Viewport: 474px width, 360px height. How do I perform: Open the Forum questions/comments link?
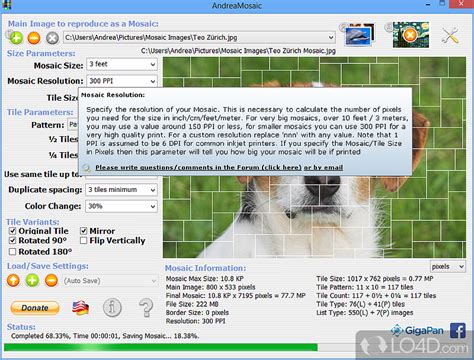coord(198,168)
